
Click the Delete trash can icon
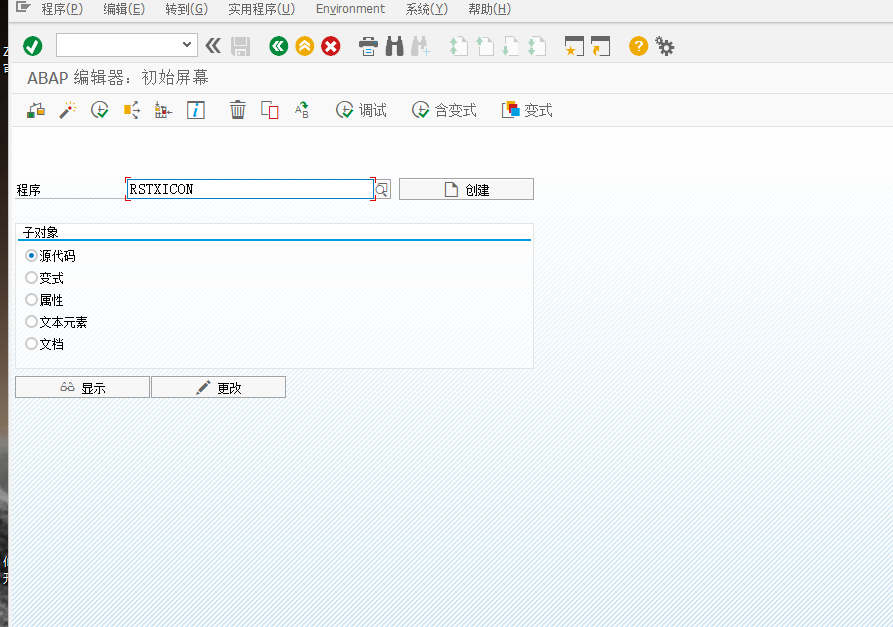(x=237, y=110)
